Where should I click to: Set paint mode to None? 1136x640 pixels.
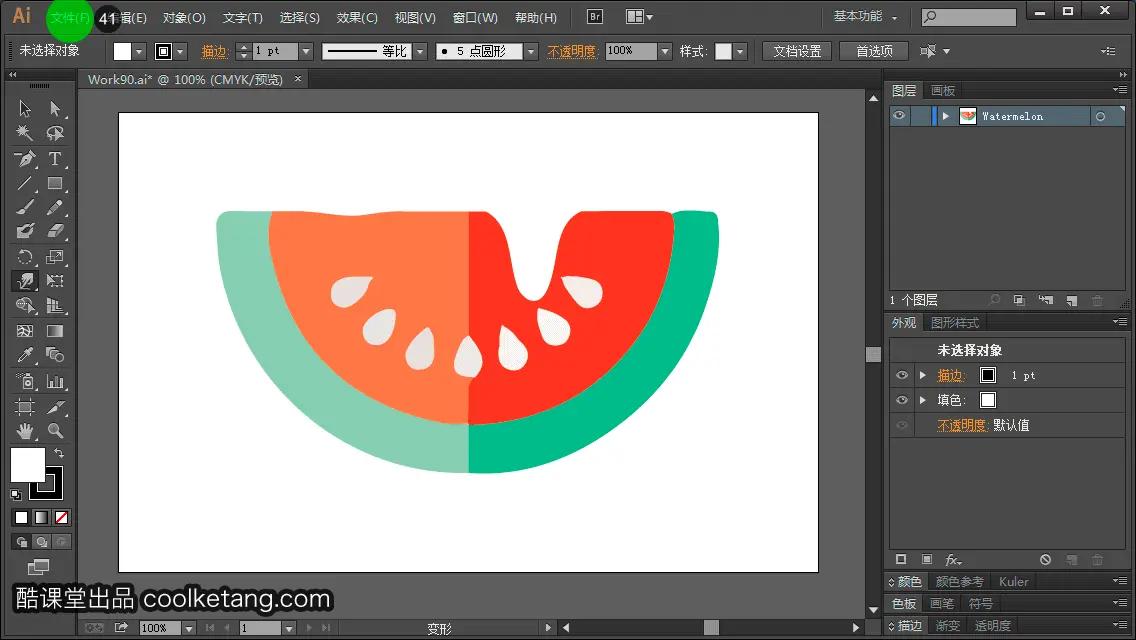pyautogui.click(x=62, y=518)
